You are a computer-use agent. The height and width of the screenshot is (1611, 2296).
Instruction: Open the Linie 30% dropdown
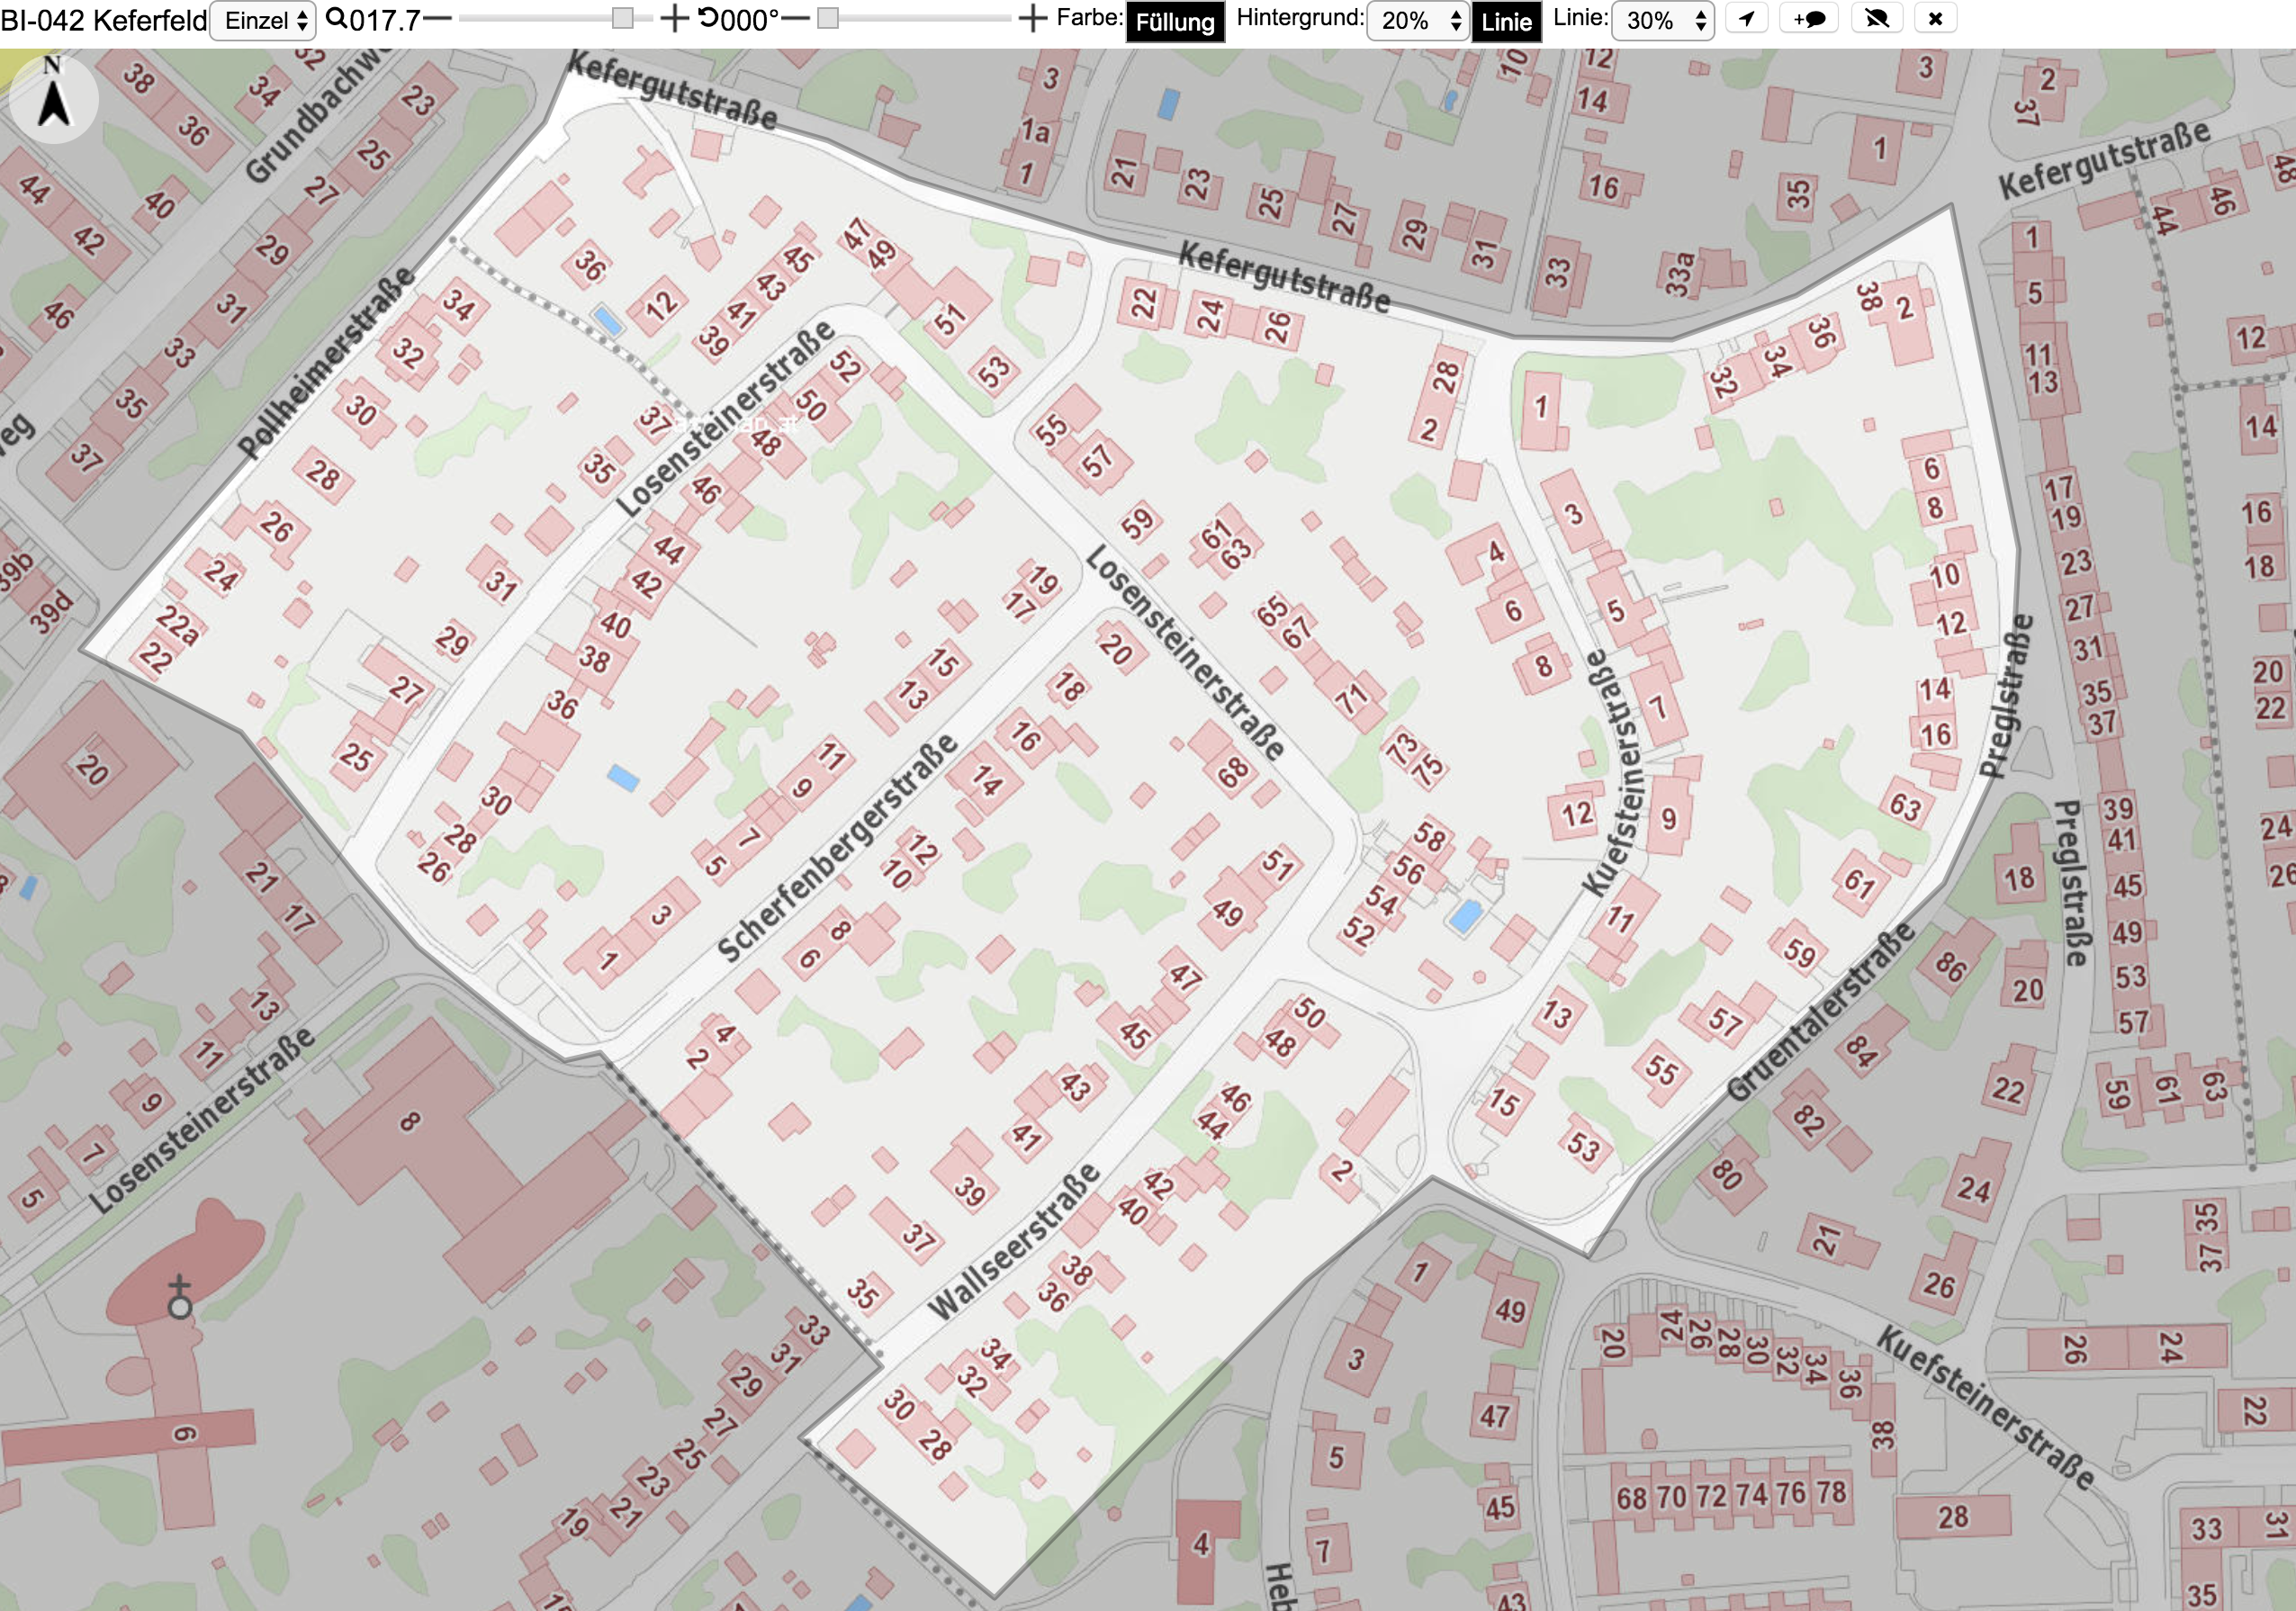(x=1663, y=21)
